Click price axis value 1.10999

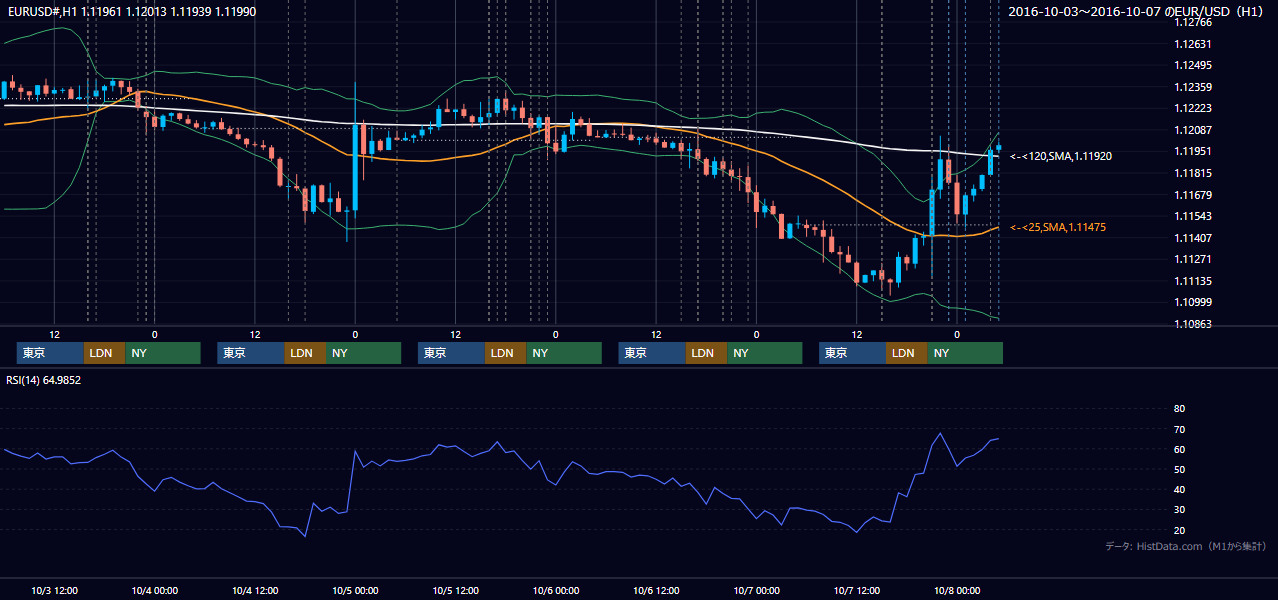tap(1192, 302)
